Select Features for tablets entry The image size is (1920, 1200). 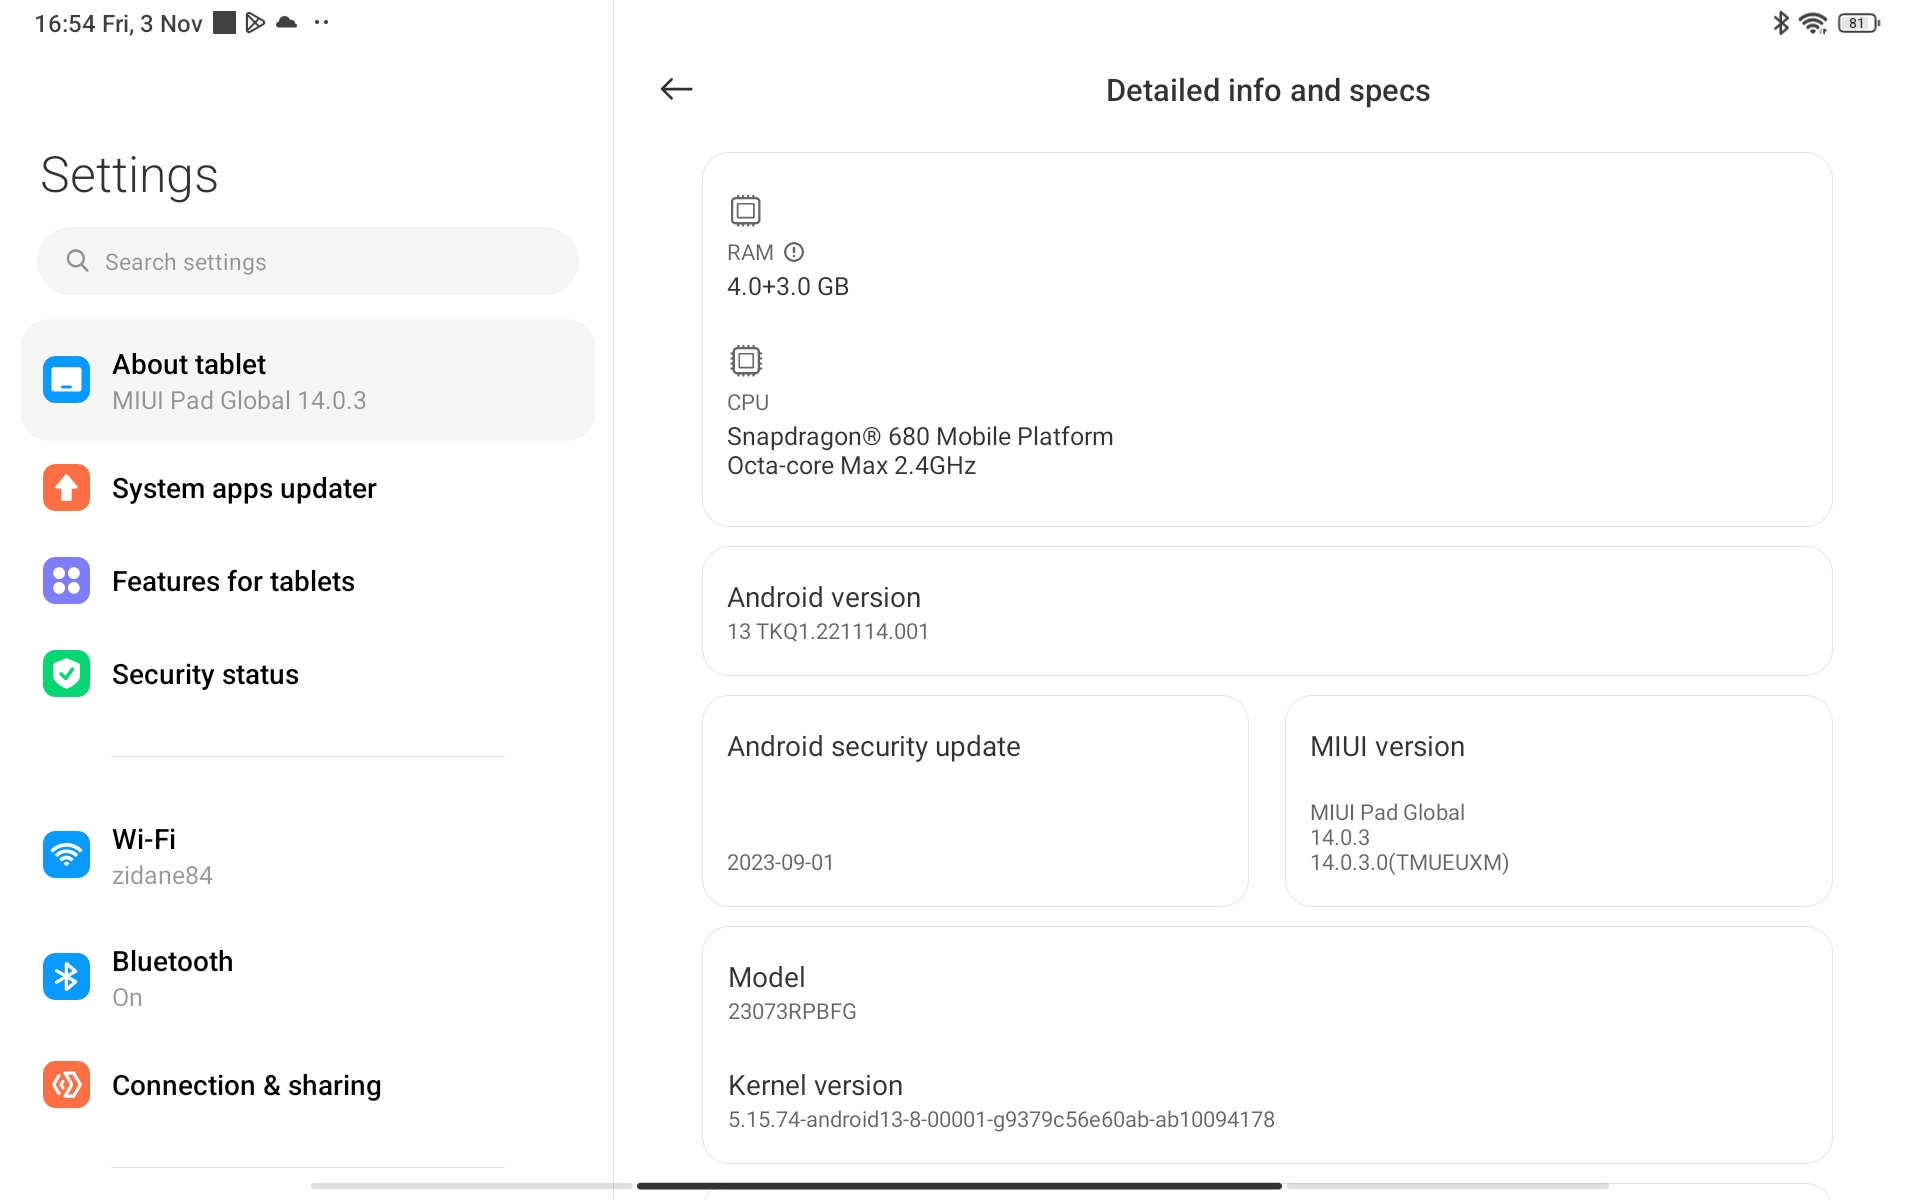pyautogui.click(x=233, y=581)
